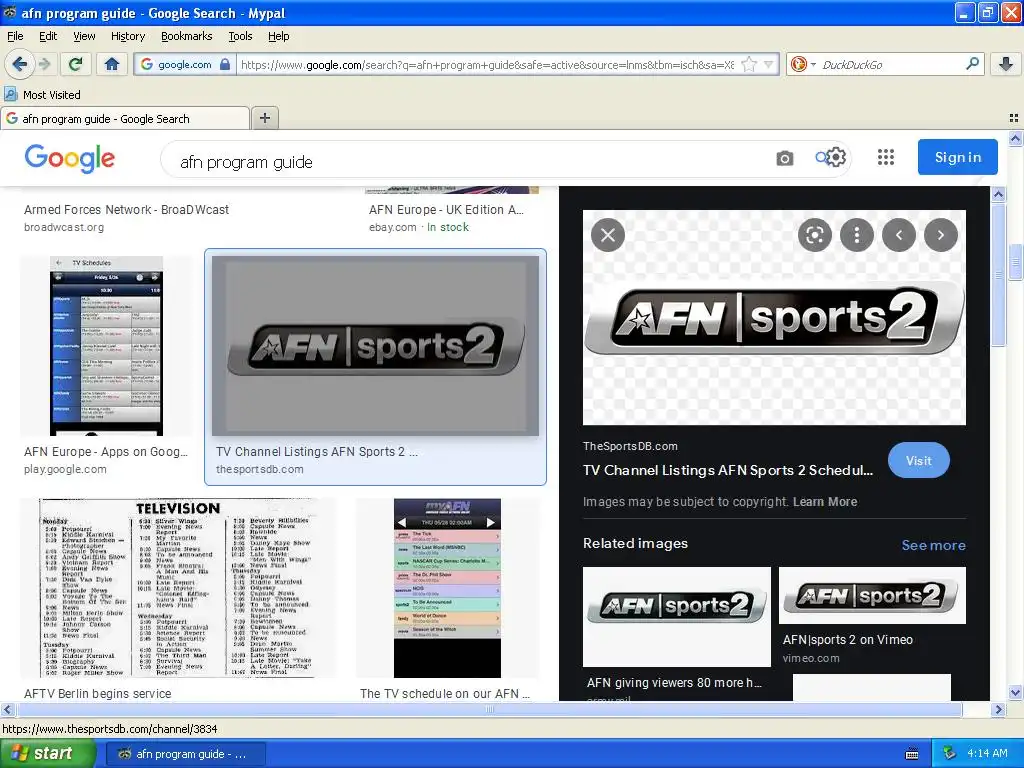The width and height of the screenshot is (1024, 768).
Task: Click the padlock site security icon
Action: point(225,64)
